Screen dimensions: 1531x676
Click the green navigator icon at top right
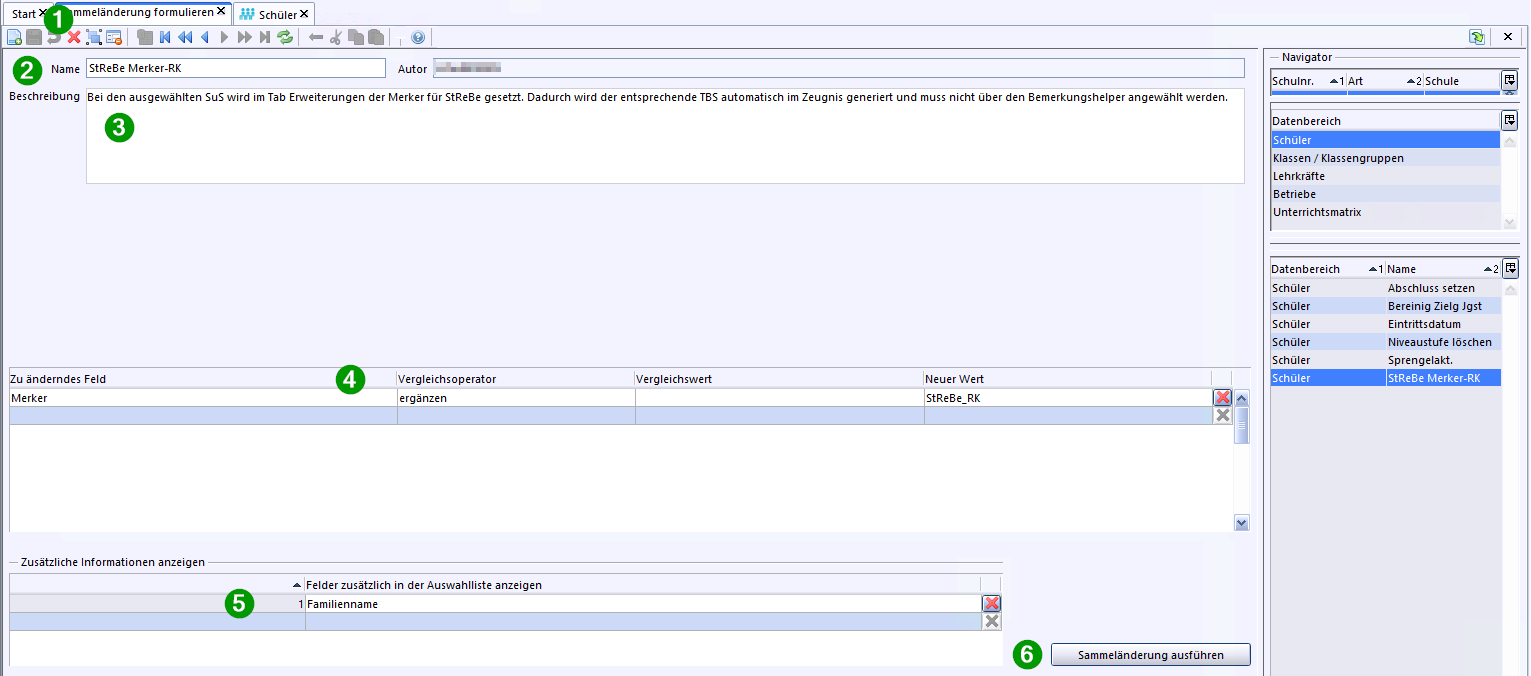(1477, 37)
